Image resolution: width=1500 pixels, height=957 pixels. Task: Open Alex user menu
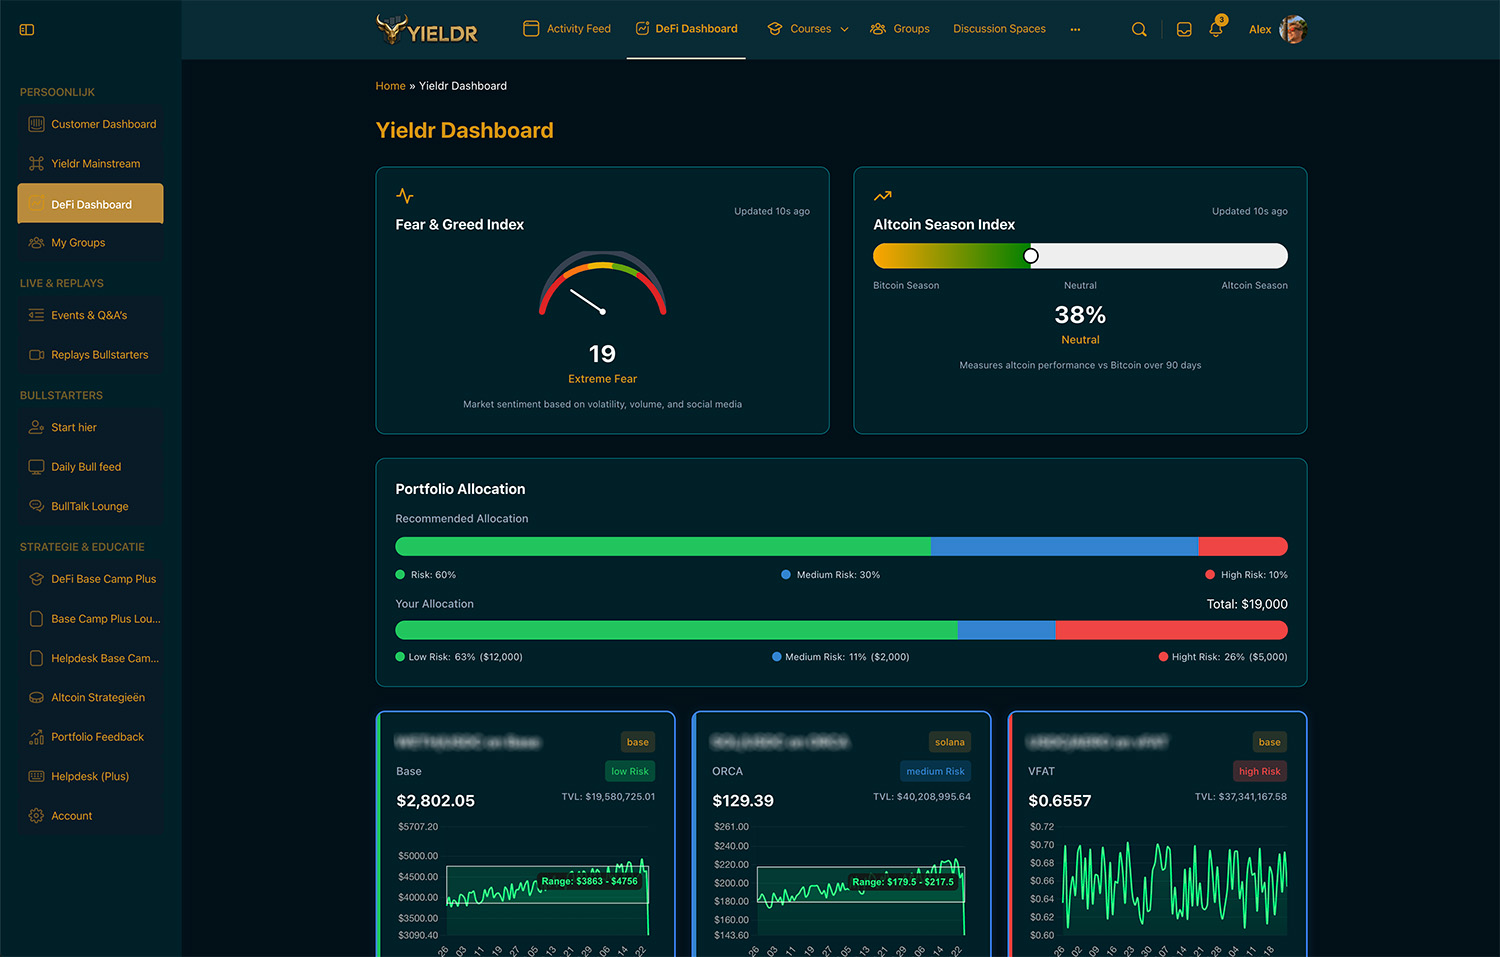pos(1260,30)
